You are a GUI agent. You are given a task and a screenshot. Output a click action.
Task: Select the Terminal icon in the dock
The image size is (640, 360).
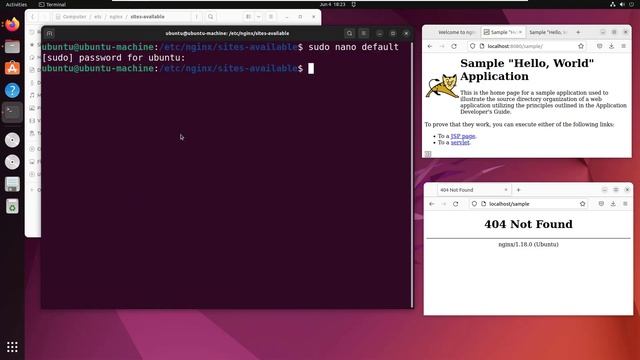(12, 112)
